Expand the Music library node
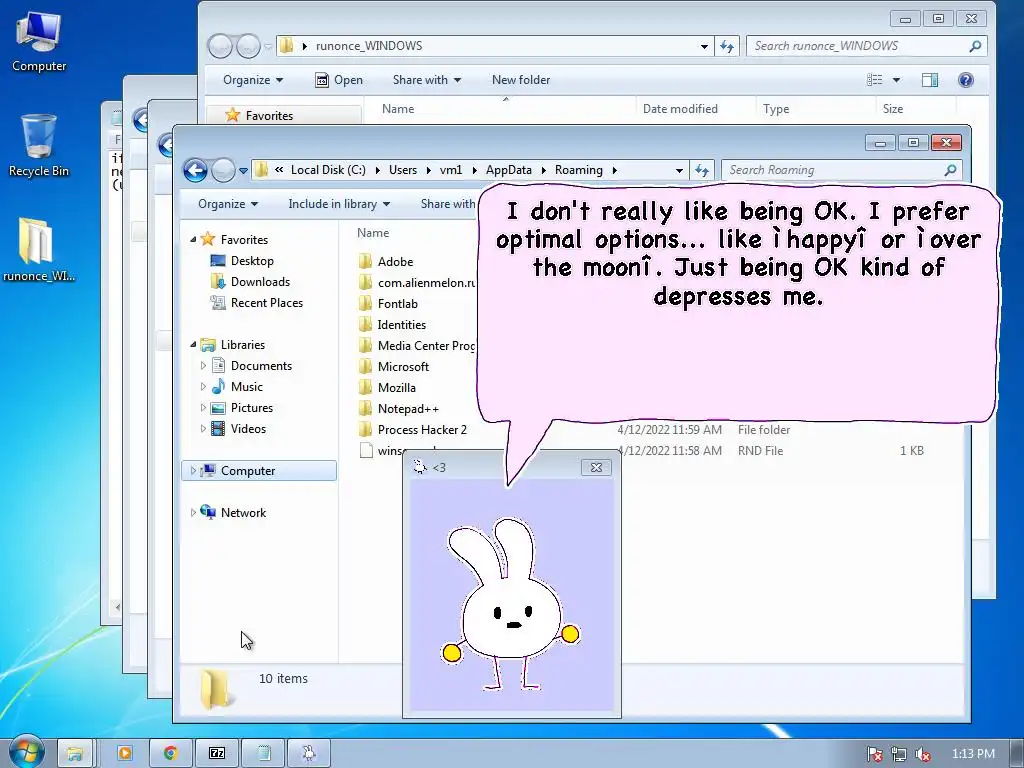1024x768 pixels. [x=203, y=387]
